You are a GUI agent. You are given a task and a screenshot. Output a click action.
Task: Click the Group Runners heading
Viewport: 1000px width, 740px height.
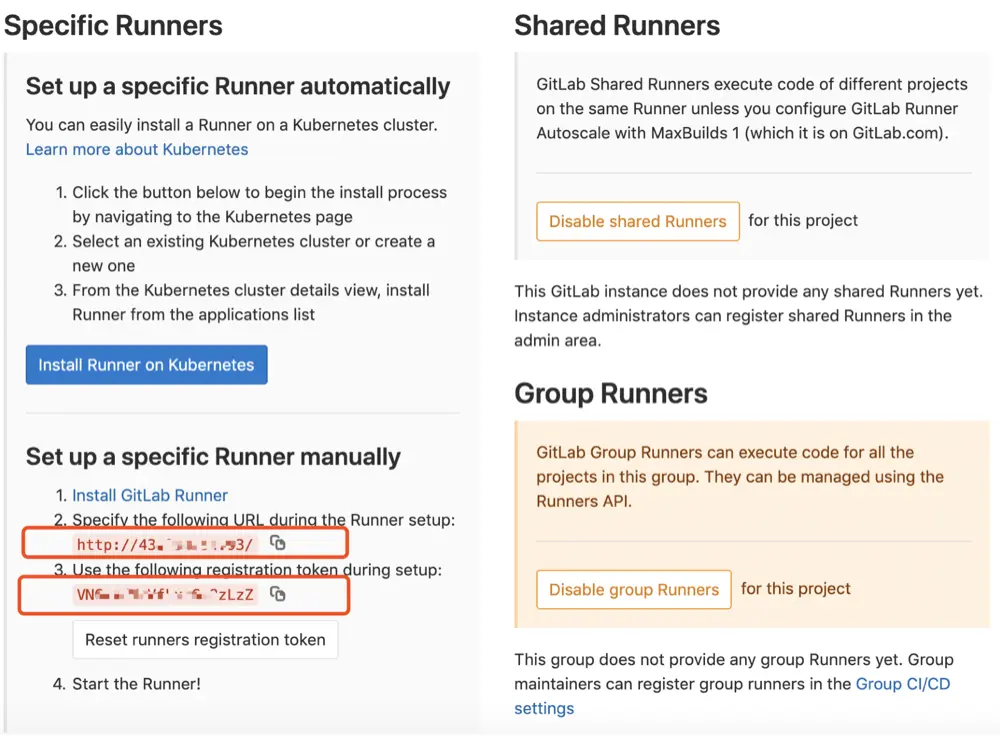[x=611, y=393]
